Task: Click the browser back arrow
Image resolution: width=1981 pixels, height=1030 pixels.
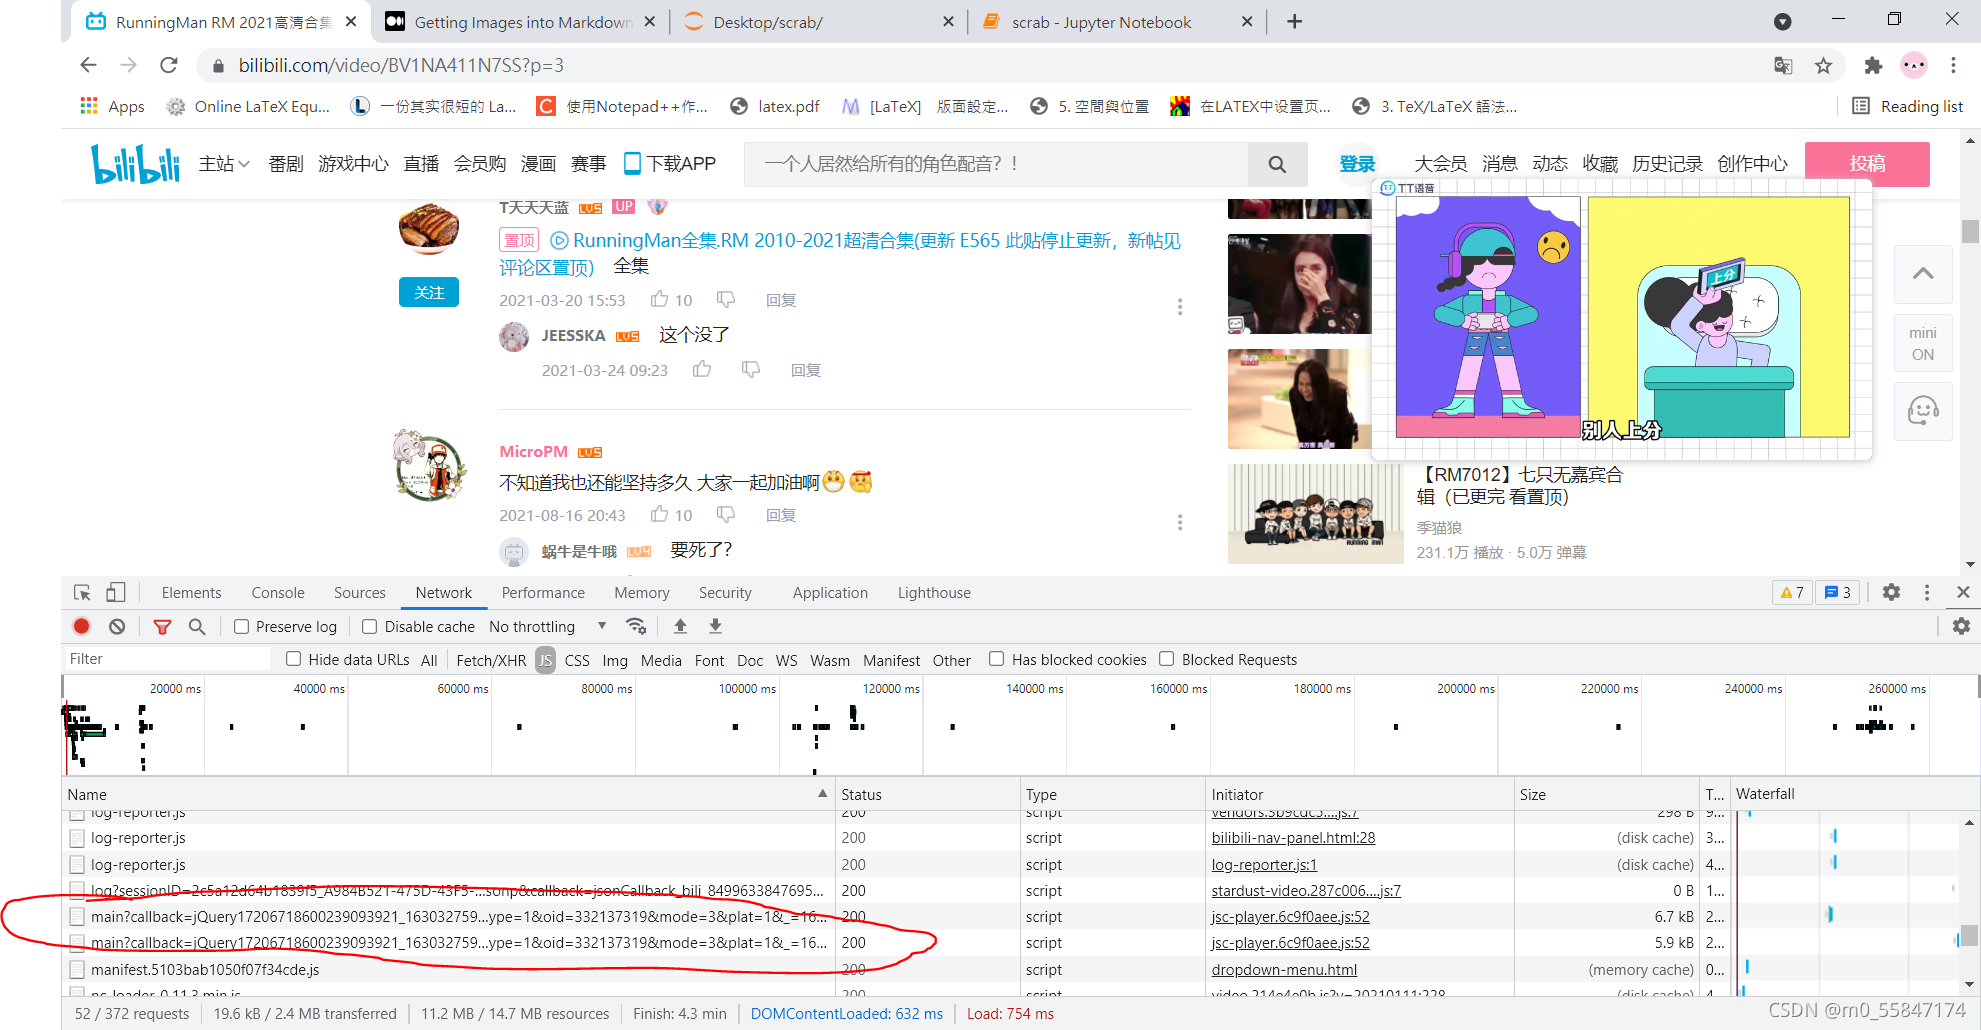Action: 88,65
